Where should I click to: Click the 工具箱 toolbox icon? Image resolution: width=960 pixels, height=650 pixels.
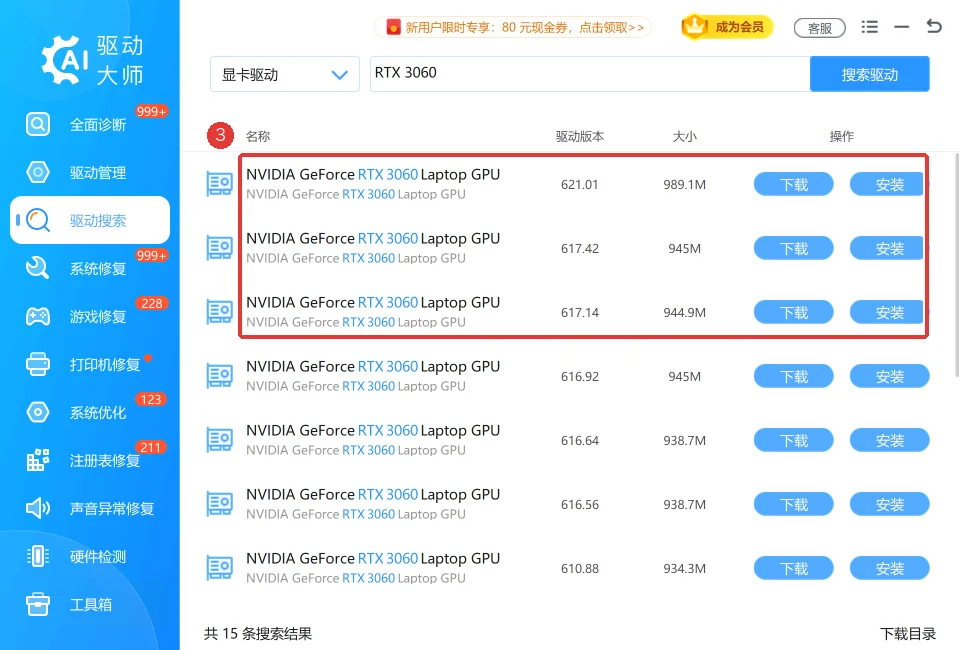(x=38, y=604)
